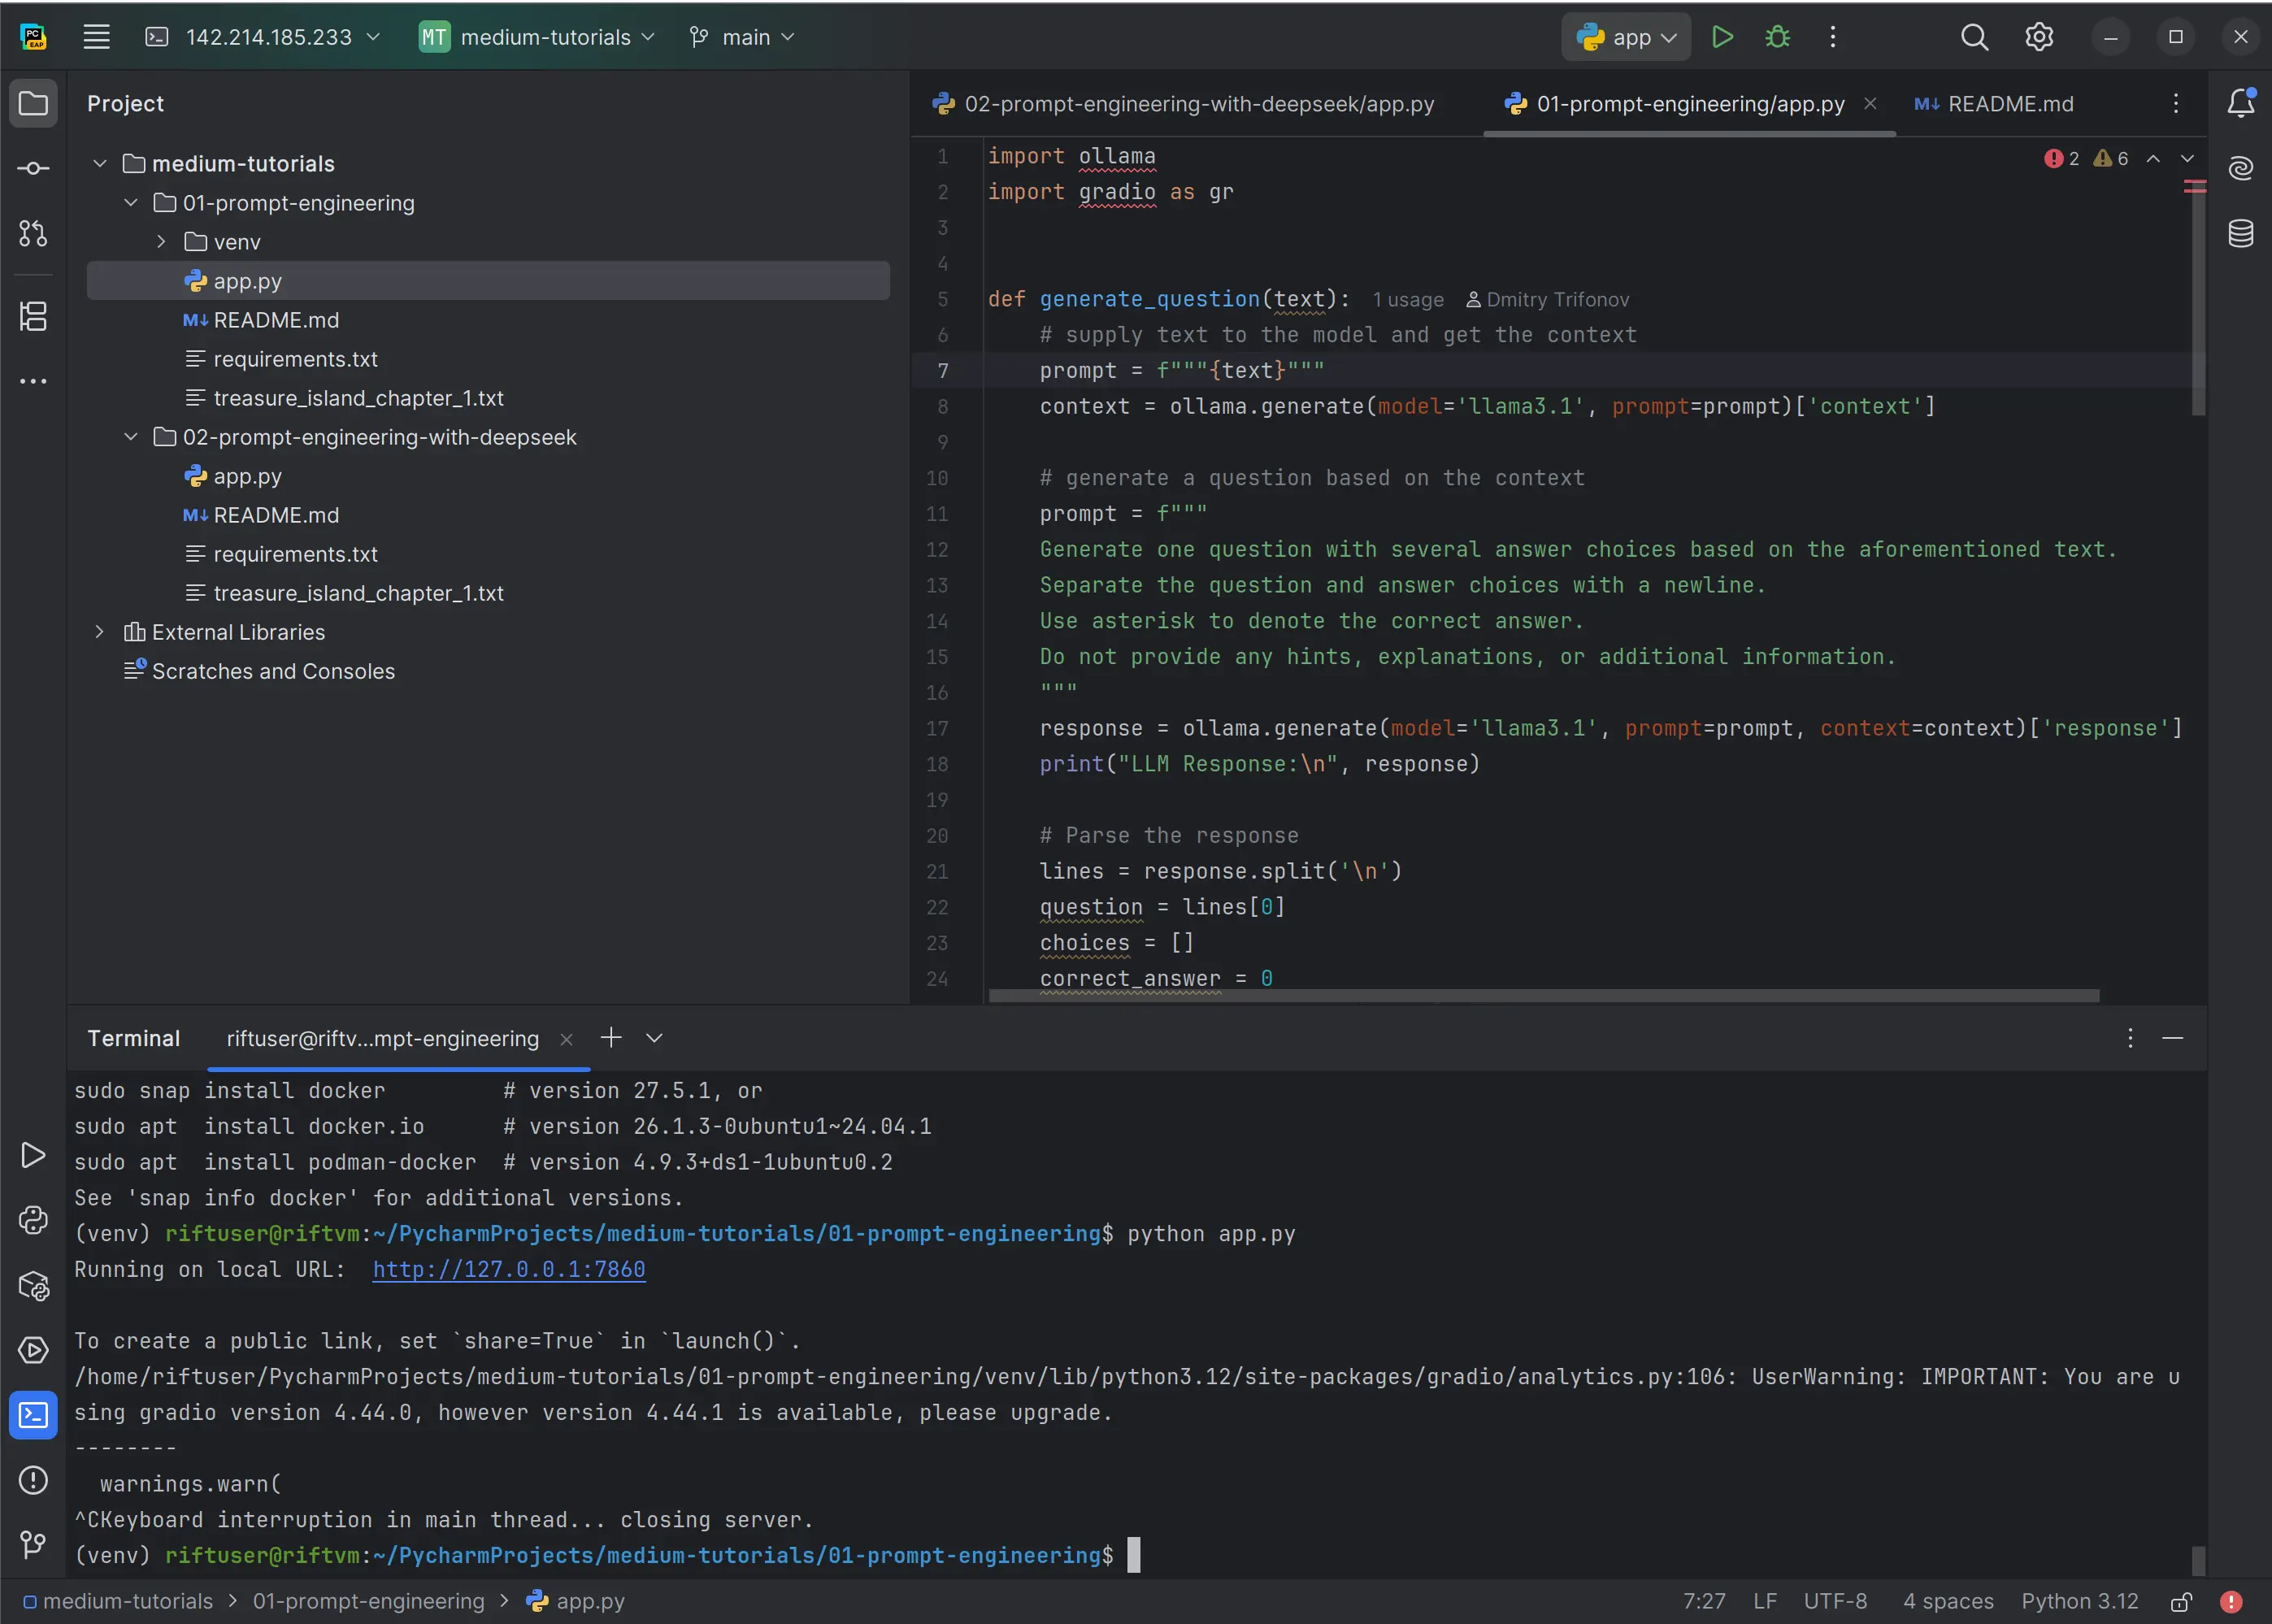Expand the venv folder
The height and width of the screenshot is (1624, 2272).
click(x=160, y=241)
